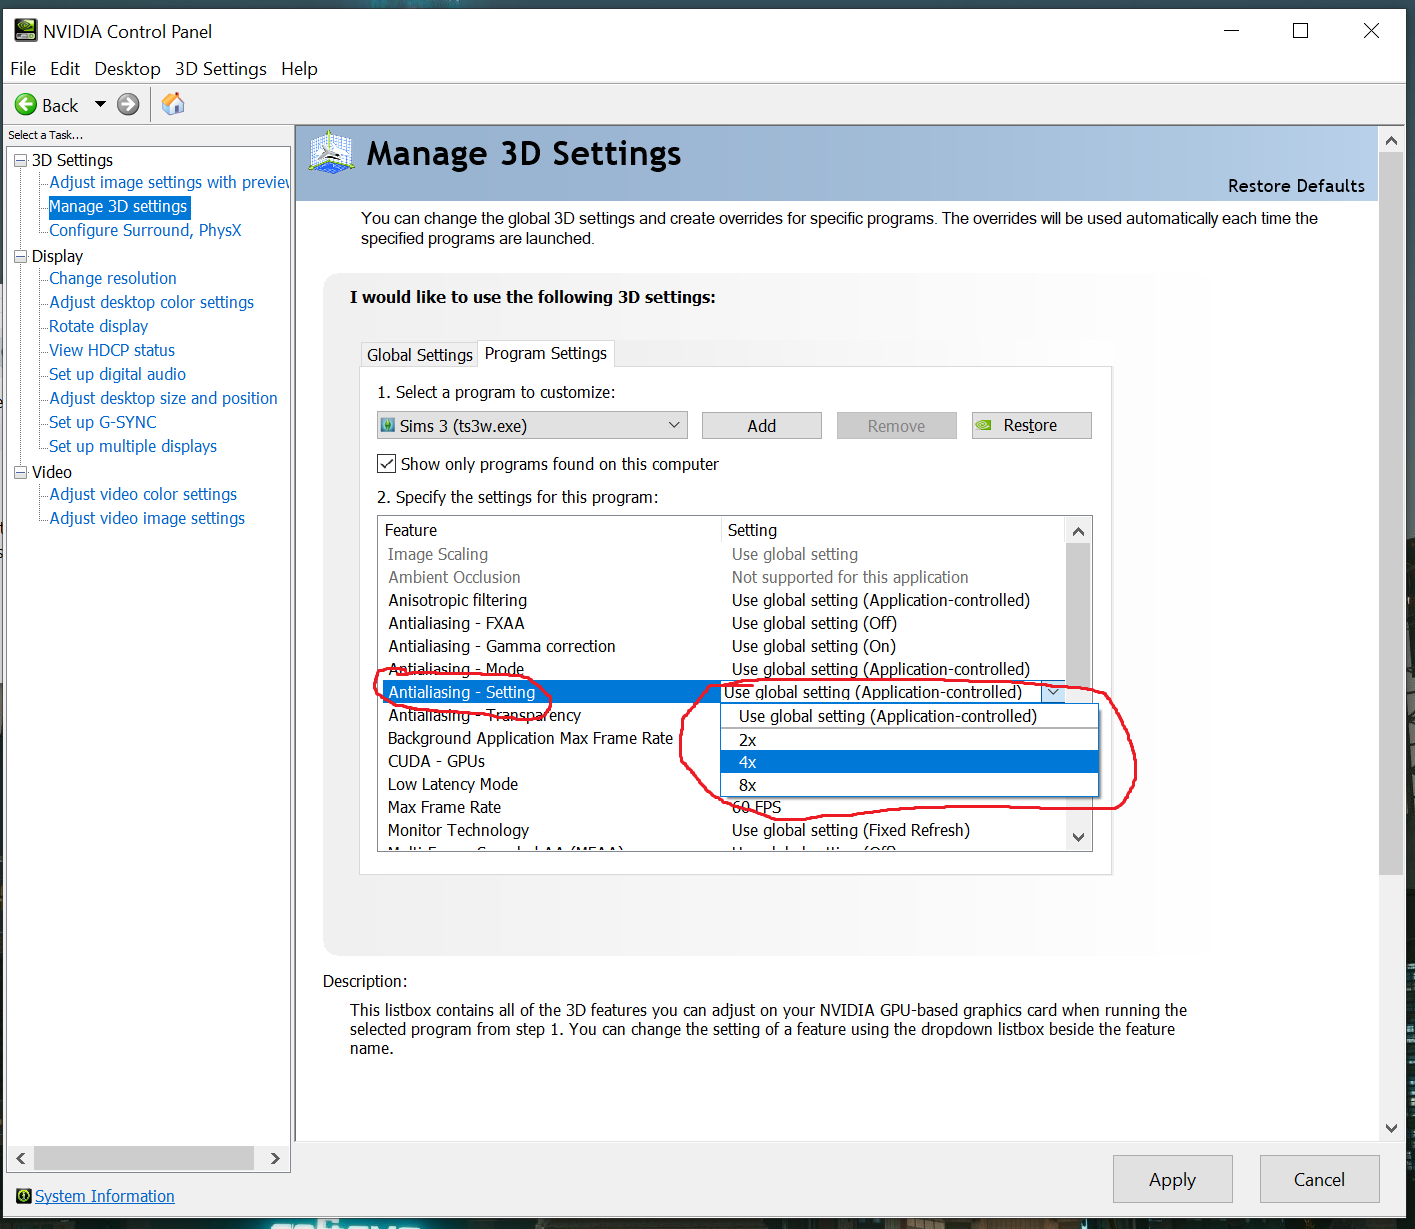Select the CUDA - GPUs row
The height and width of the screenshot is (1229, 1415).
pos(436,761)
